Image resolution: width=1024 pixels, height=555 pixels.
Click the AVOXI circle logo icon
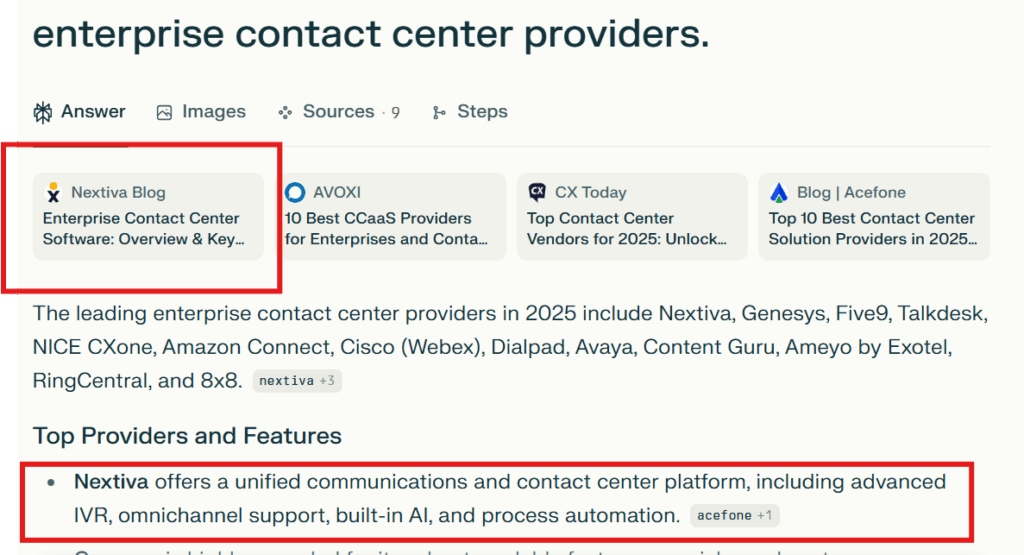[x=295, y=192]
